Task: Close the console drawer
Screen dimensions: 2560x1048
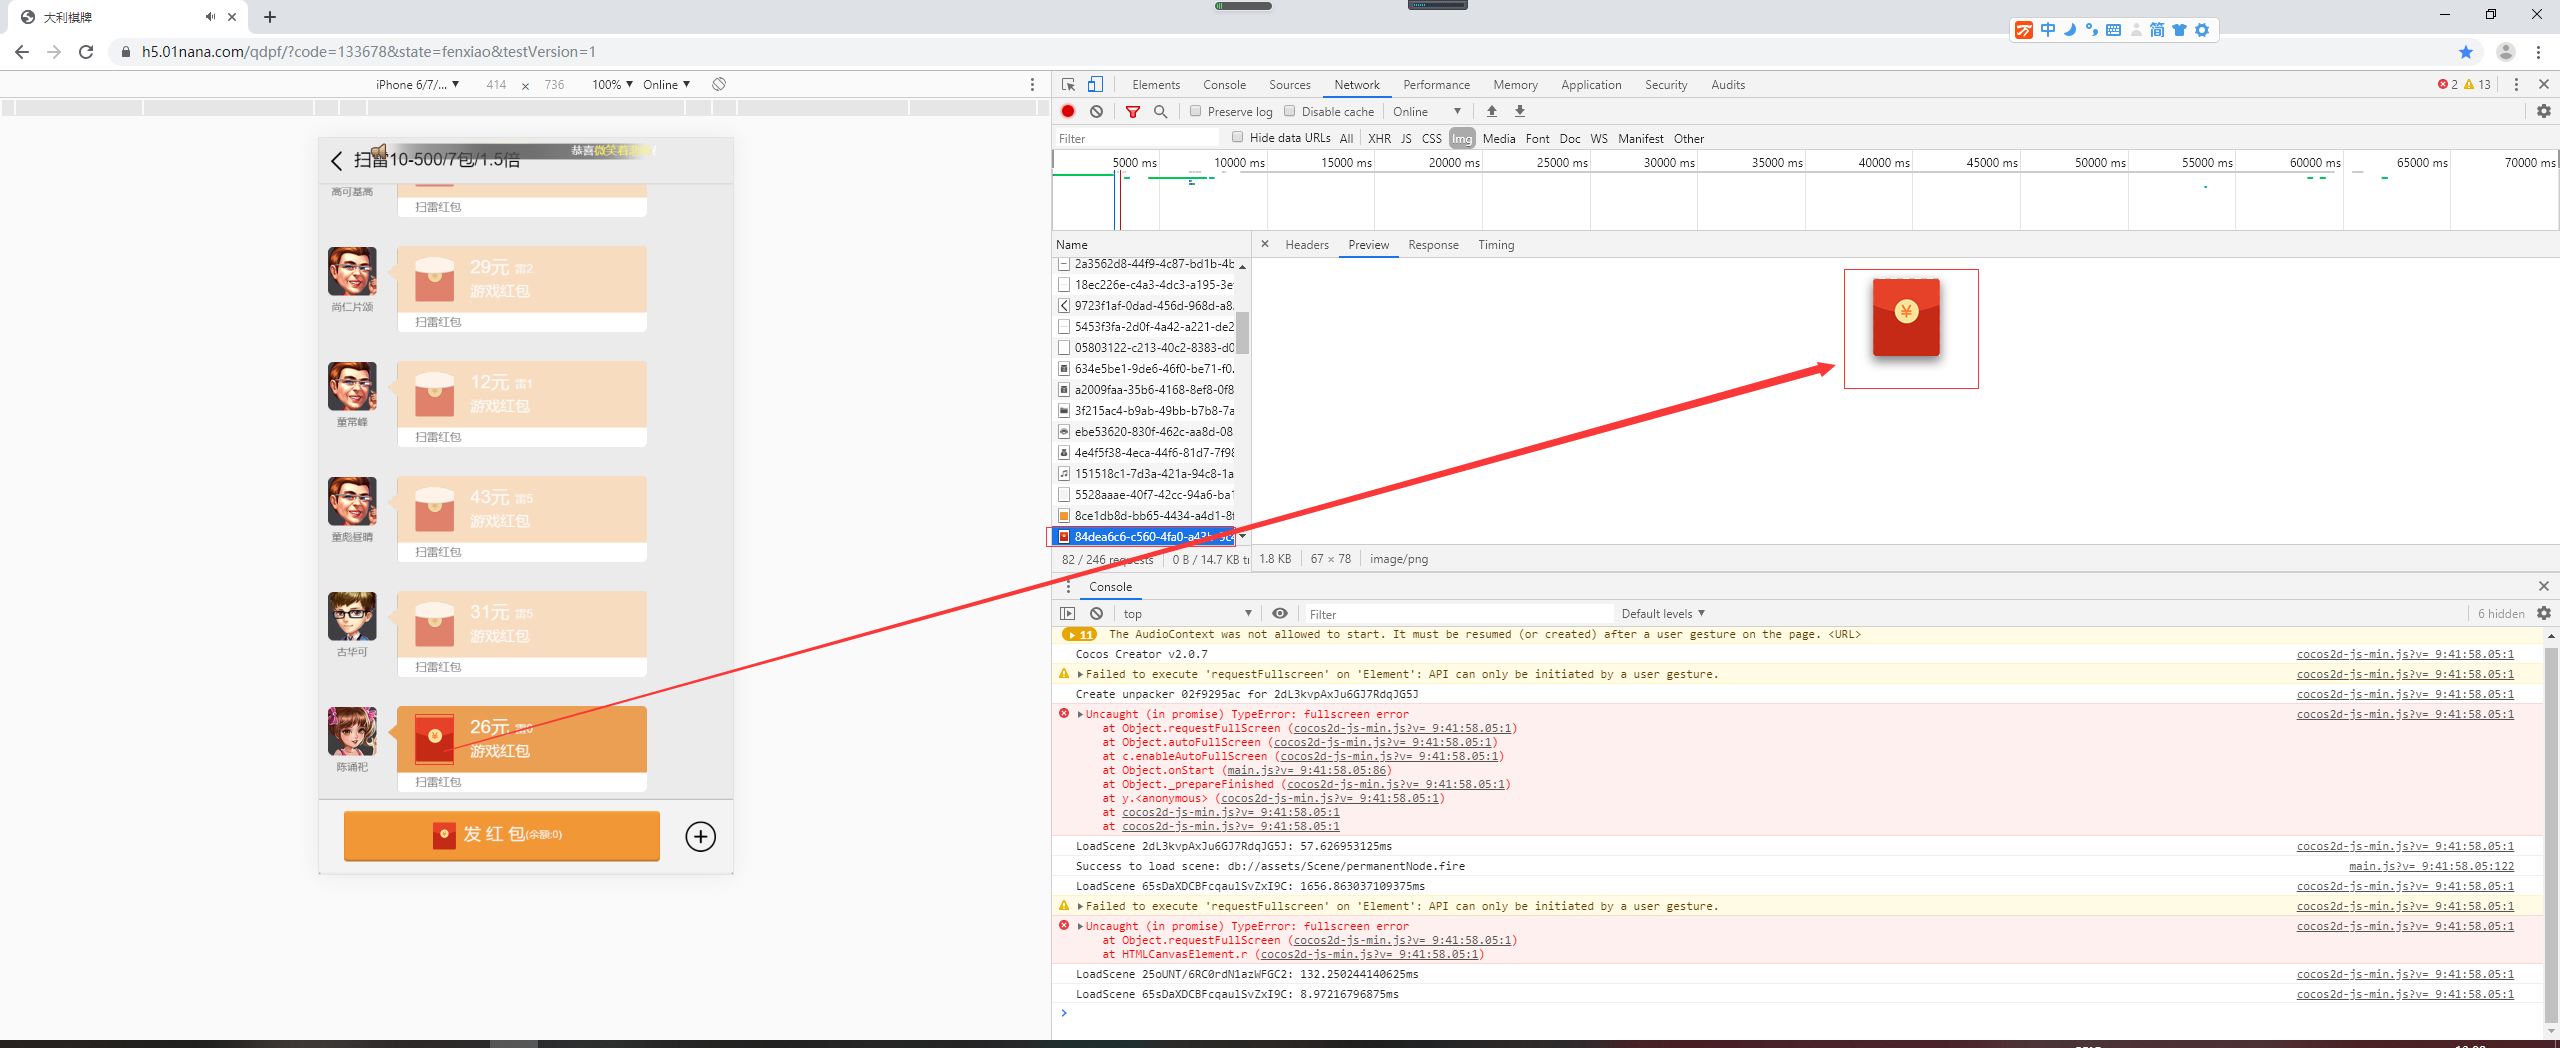Action: (2544, 586)
